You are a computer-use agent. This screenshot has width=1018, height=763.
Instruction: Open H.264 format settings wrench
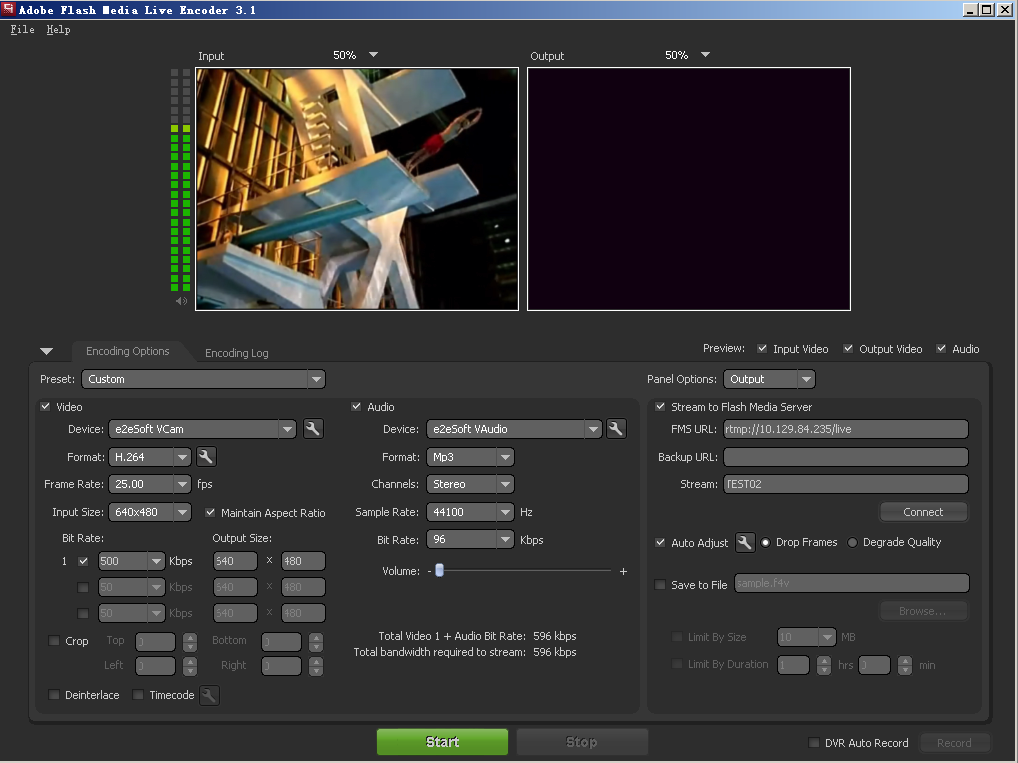pos(206,457)
